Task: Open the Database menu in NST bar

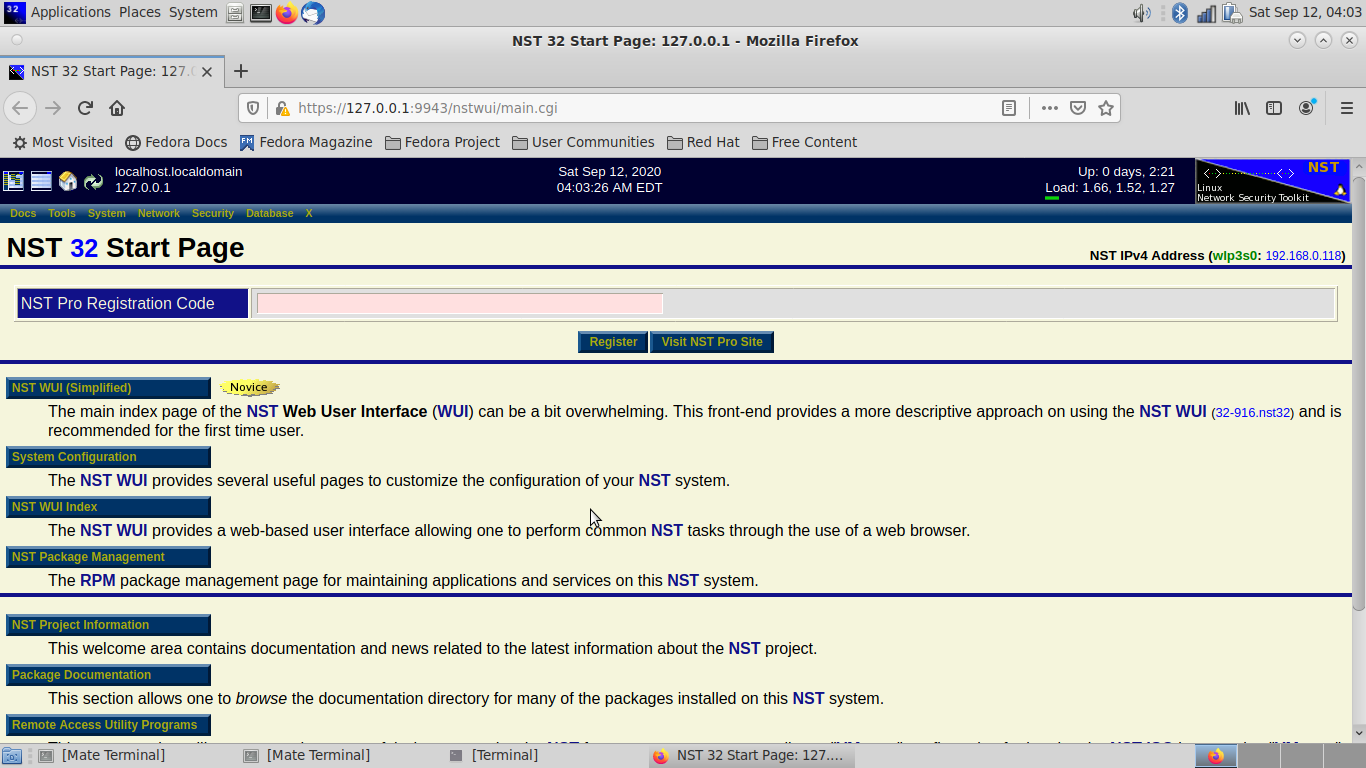Action: tap(270, 213)
